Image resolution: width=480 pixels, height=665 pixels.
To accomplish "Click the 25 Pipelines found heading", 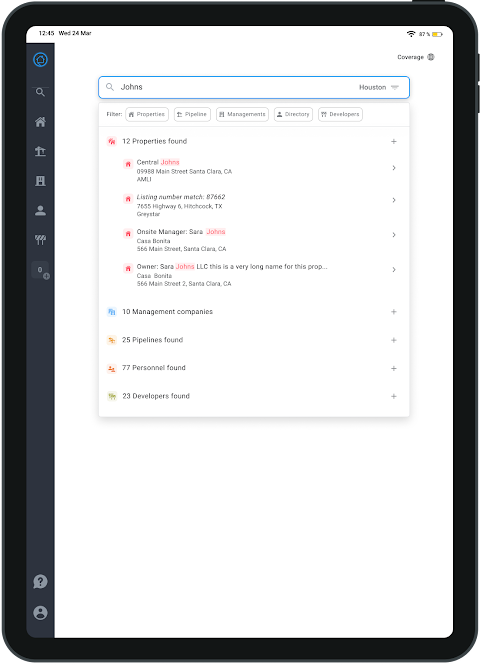I will coord(153,340).
